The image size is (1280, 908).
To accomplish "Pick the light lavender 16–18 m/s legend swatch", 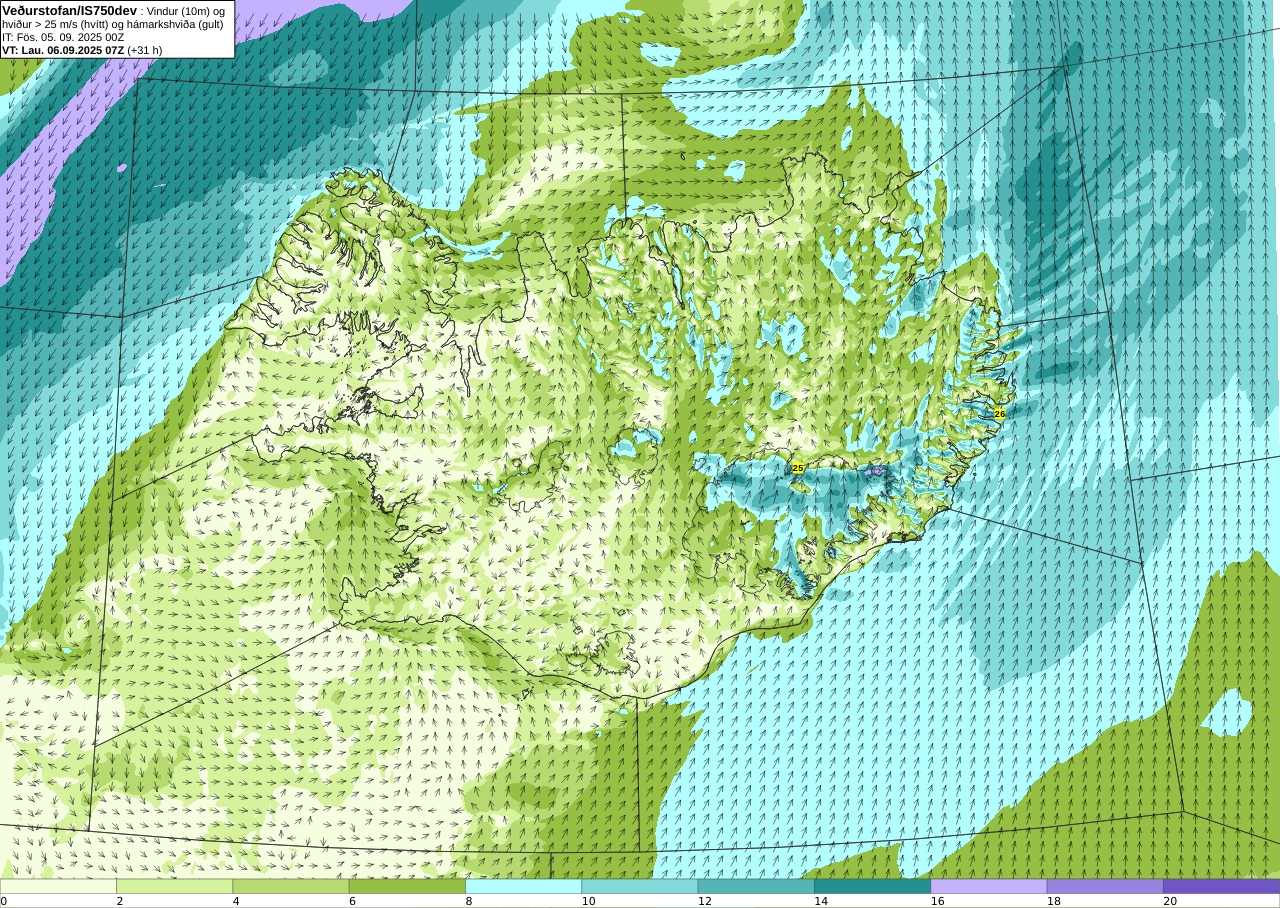I will [x=989, y=886].
